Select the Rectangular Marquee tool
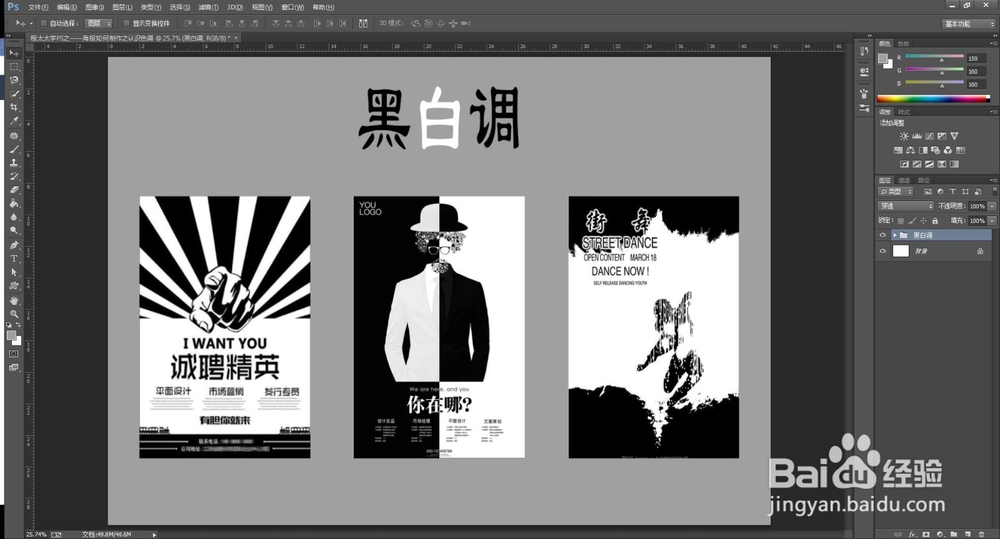Viewport: 1000px width, 539px height. 14,66
